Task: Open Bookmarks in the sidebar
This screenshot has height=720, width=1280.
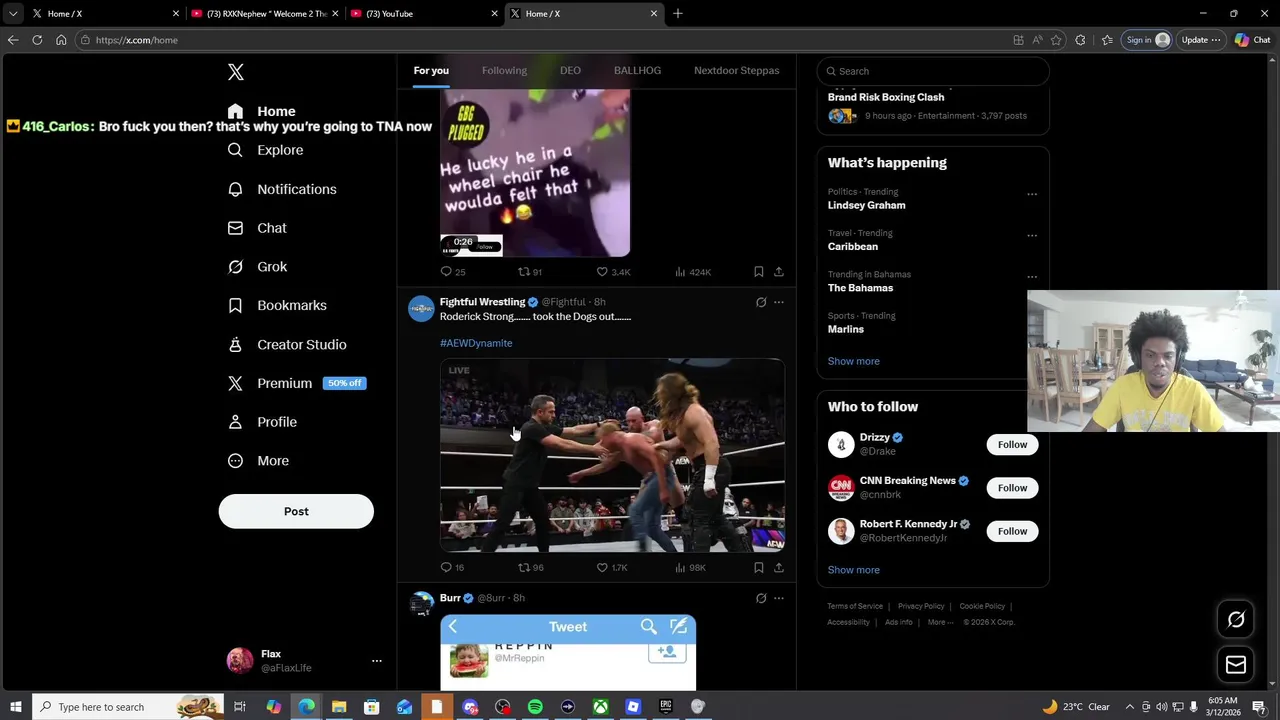Action: click(x=277, y=305)
